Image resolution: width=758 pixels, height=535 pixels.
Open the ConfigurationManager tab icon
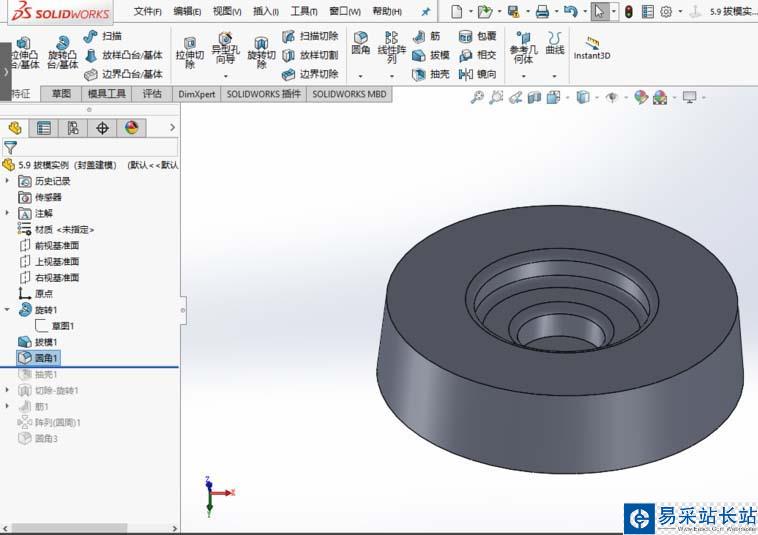click(x=72, y=128)
